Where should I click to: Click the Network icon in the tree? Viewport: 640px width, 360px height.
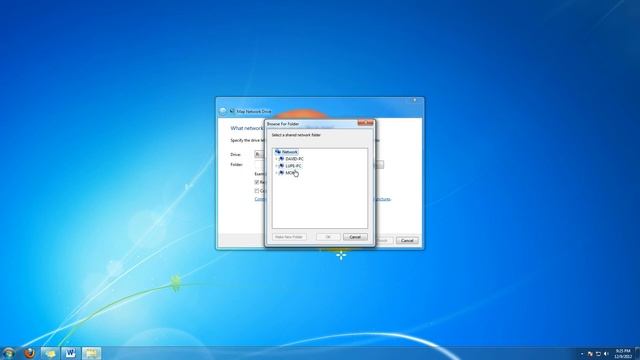[x=278, y=152]
